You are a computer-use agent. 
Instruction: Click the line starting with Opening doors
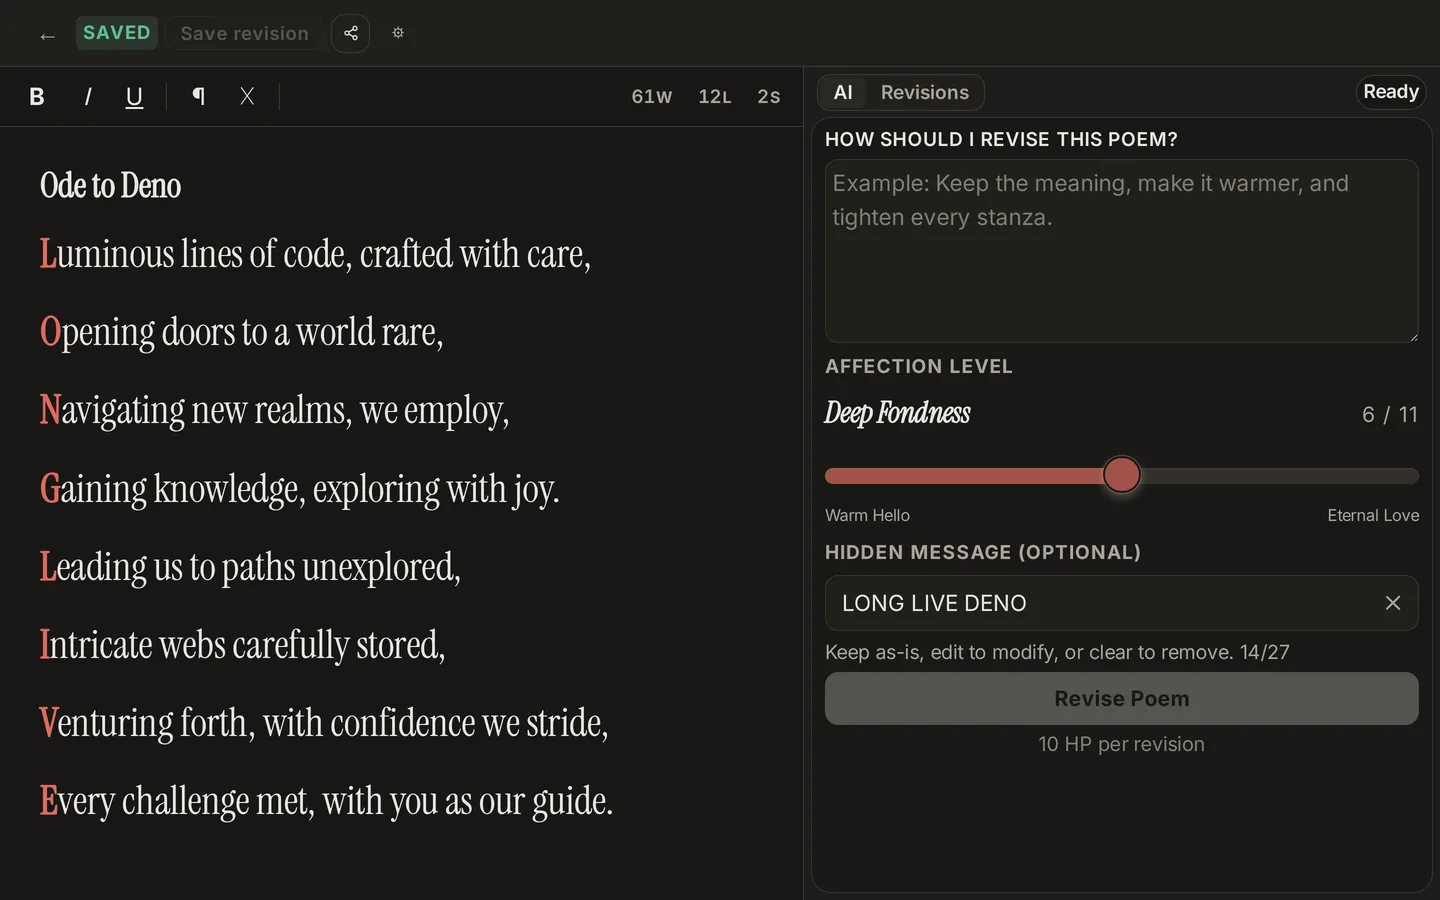tap(241, 333)
